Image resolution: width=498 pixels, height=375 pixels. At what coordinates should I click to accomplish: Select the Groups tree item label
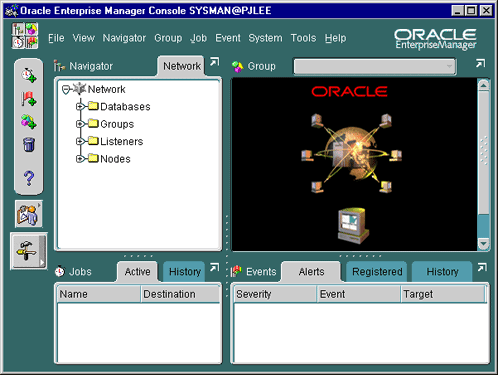117,124
